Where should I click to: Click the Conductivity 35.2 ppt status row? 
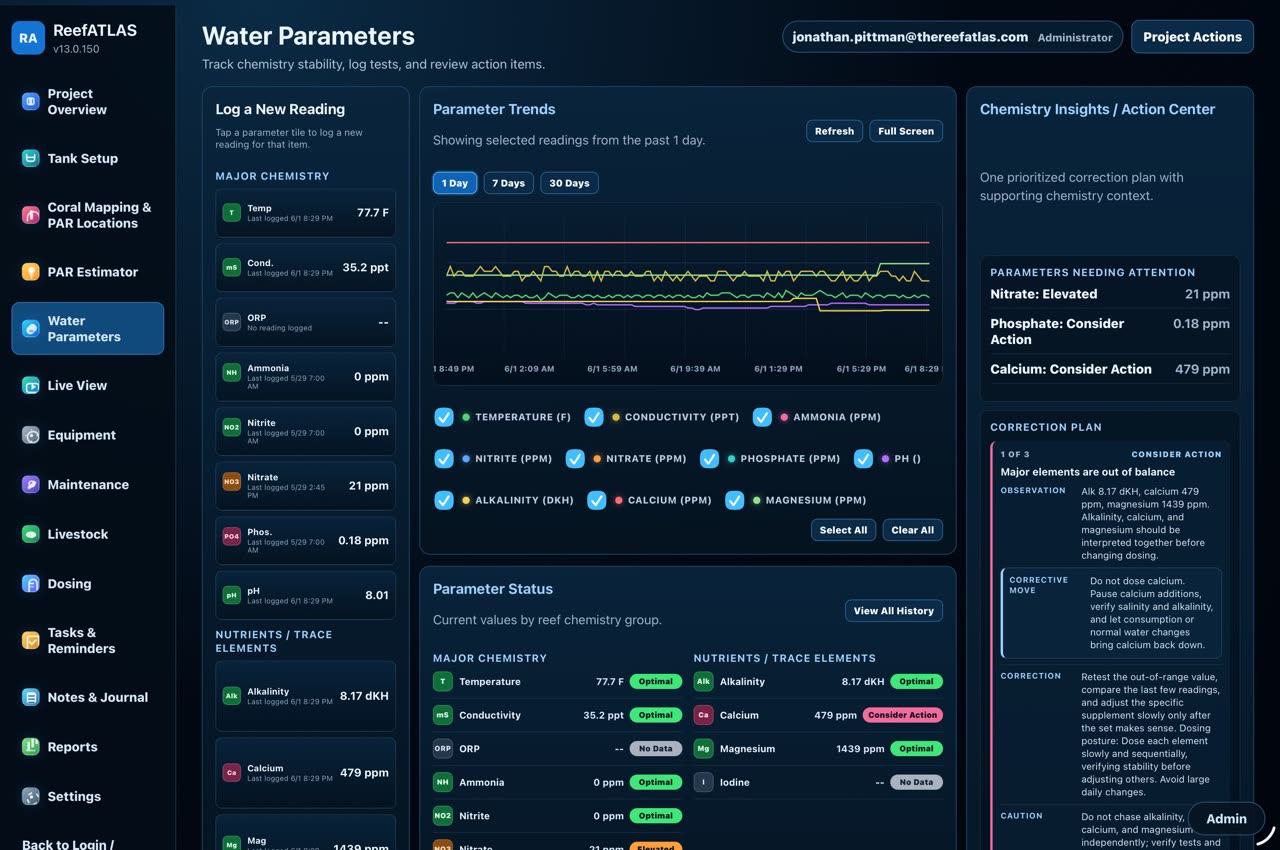tap(557, 715)
